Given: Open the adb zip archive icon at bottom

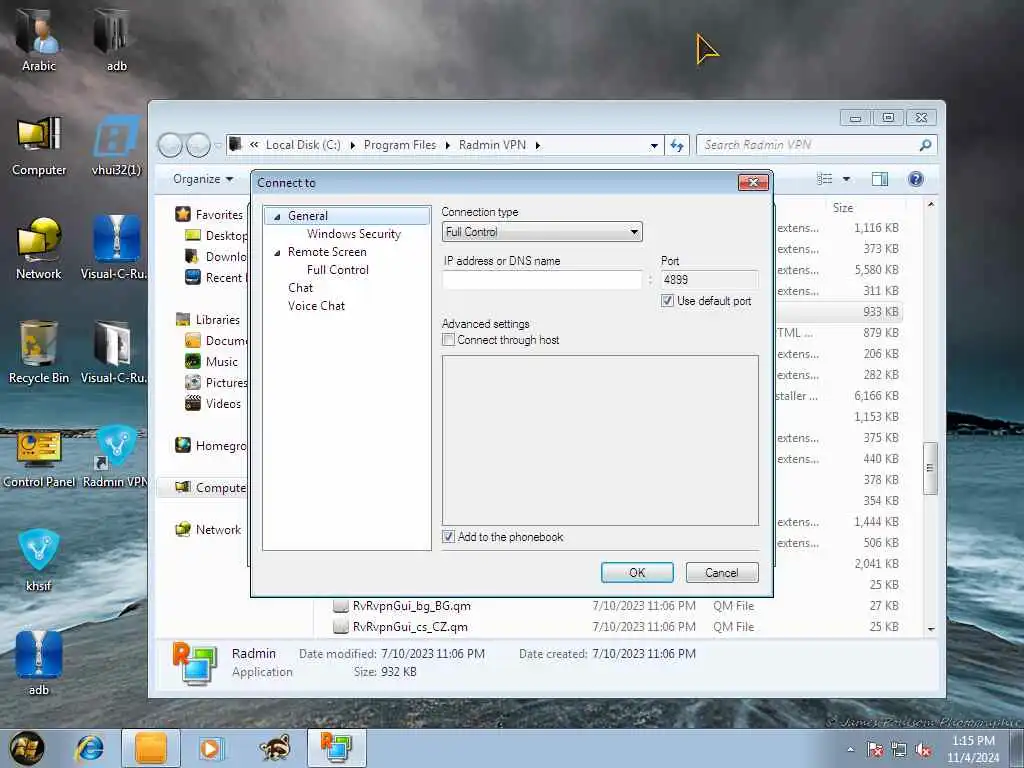Looking at the screenshot, I should pos(39,662).
